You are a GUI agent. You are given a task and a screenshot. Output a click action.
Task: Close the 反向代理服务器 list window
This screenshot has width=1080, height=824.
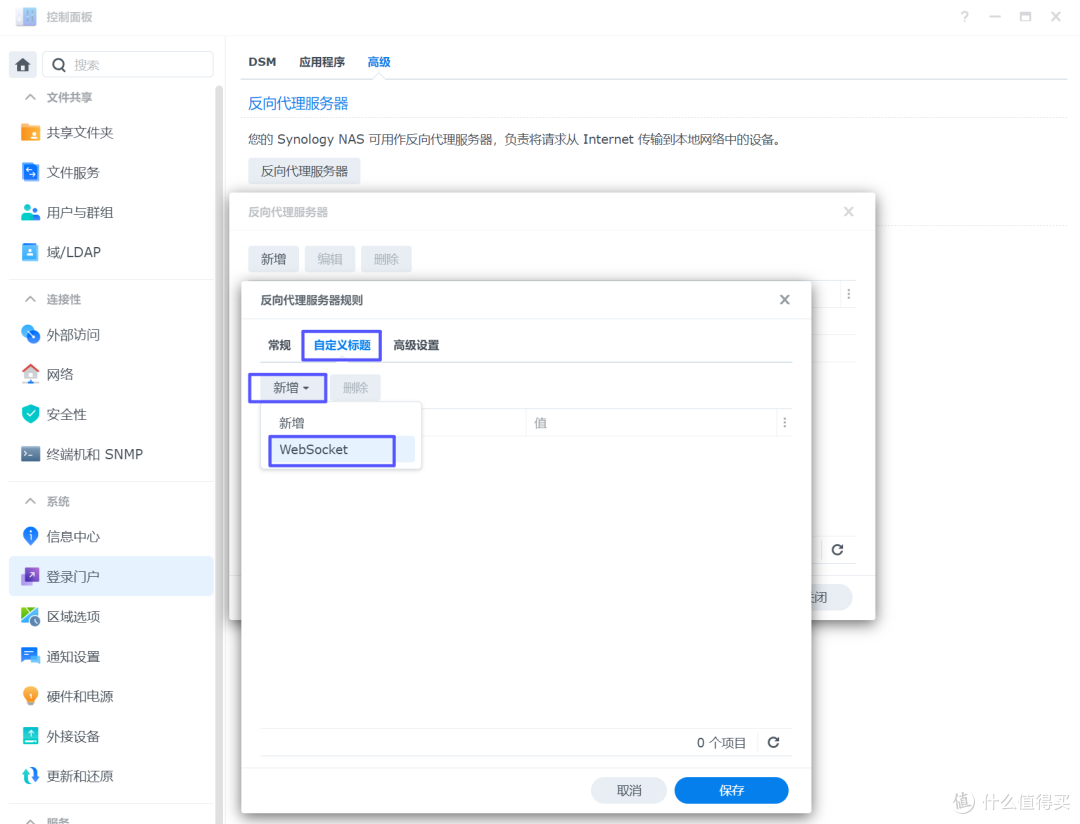849,212
